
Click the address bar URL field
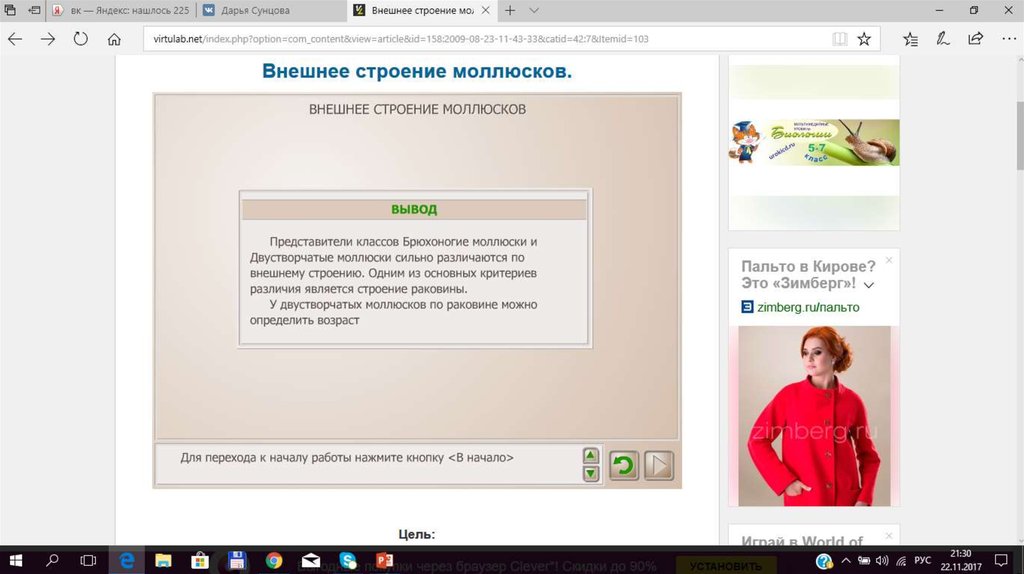480,39
